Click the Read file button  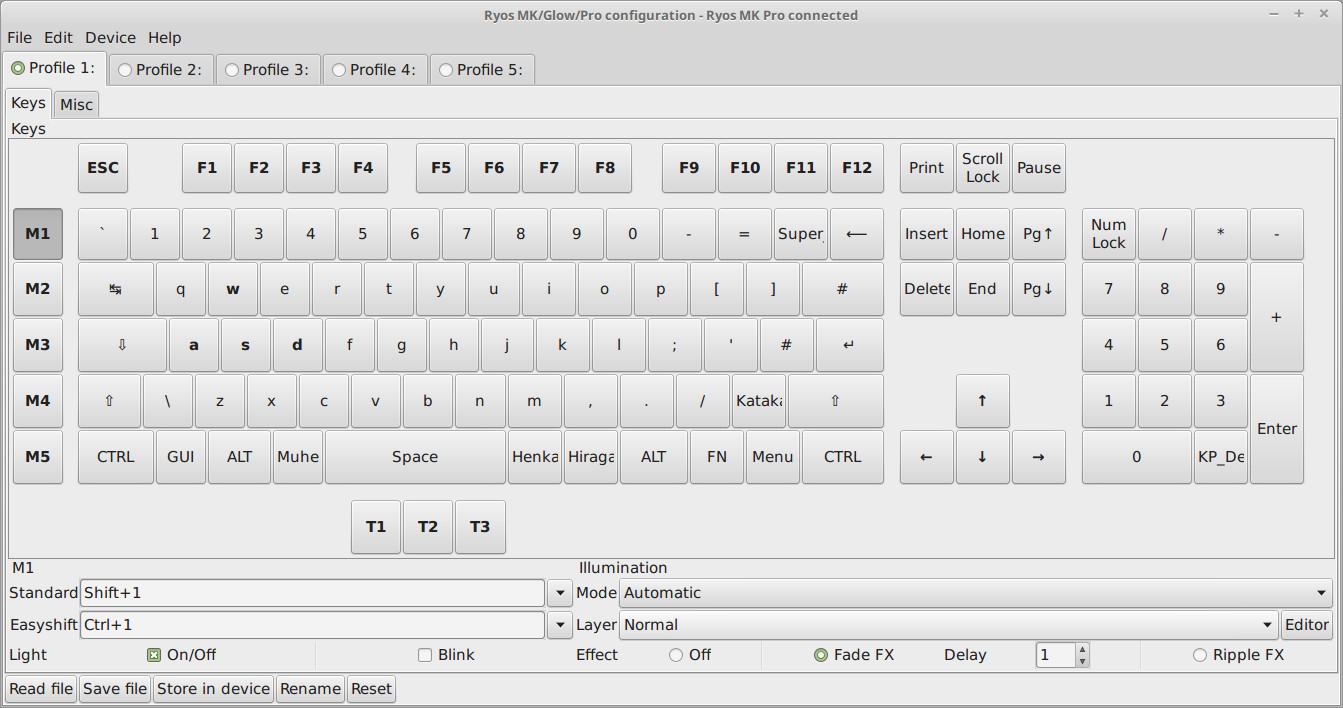[x=41, y=689]
